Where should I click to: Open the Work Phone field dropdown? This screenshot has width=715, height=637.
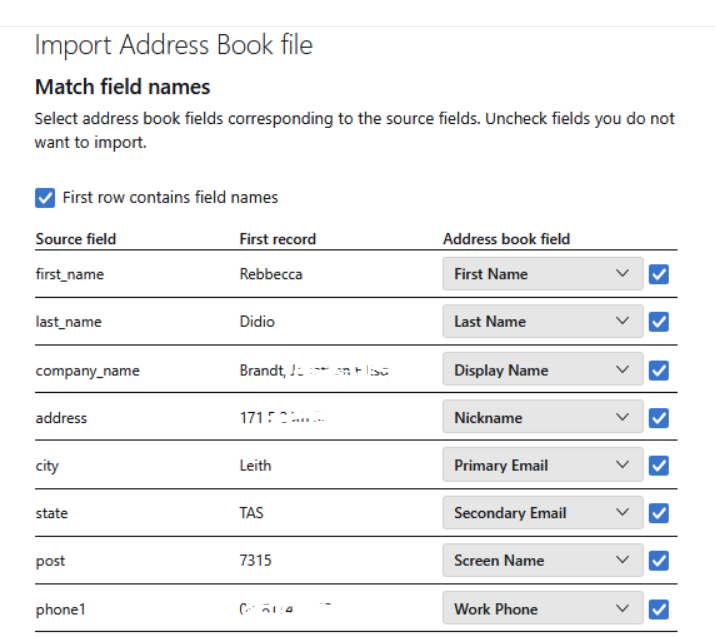click(542, 609)
